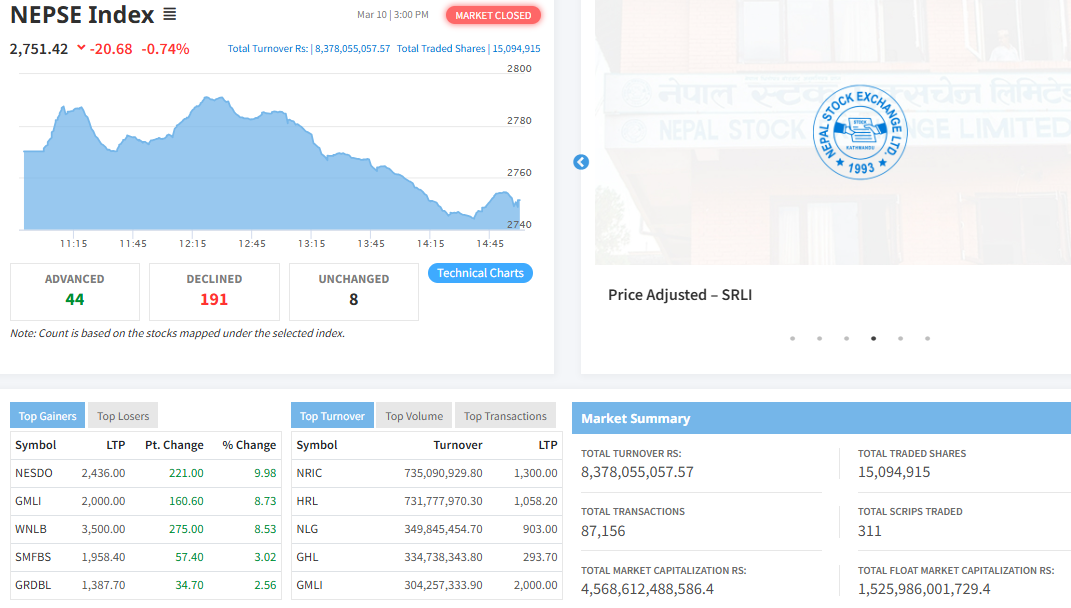
Task: Click the Nepal Stock Exchange circular logo
Action: [860, 132]
